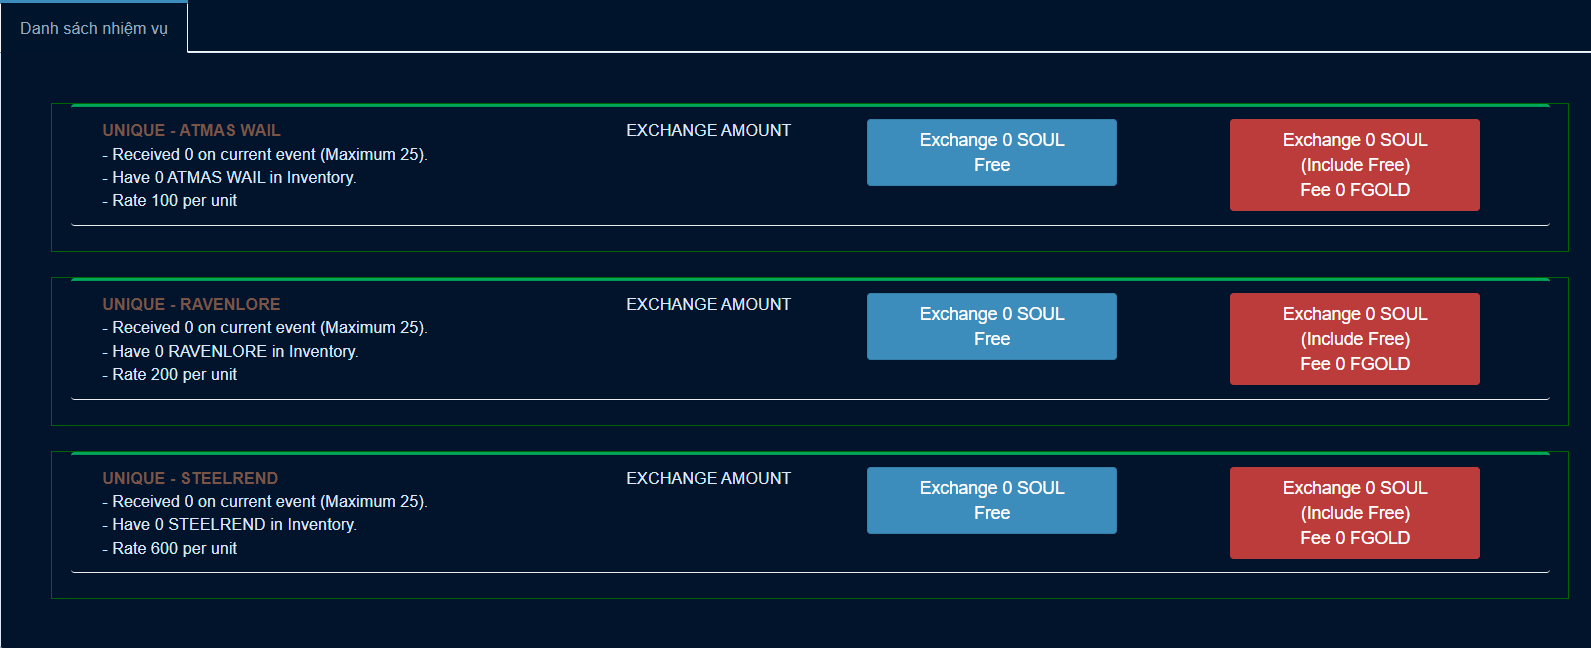This screenshot has width=1591, height=648.
Task: Click blue Exchange 0 SOUL Free button for STEELREND
Action: (991, 500)
